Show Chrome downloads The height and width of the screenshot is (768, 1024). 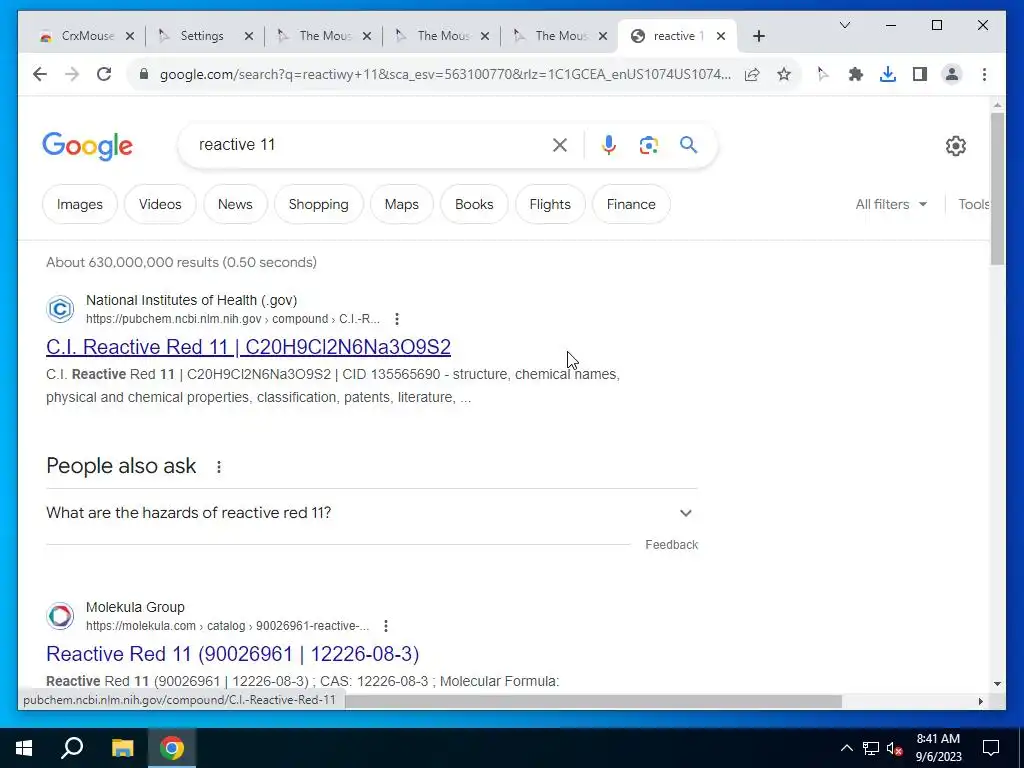(888, 74)
